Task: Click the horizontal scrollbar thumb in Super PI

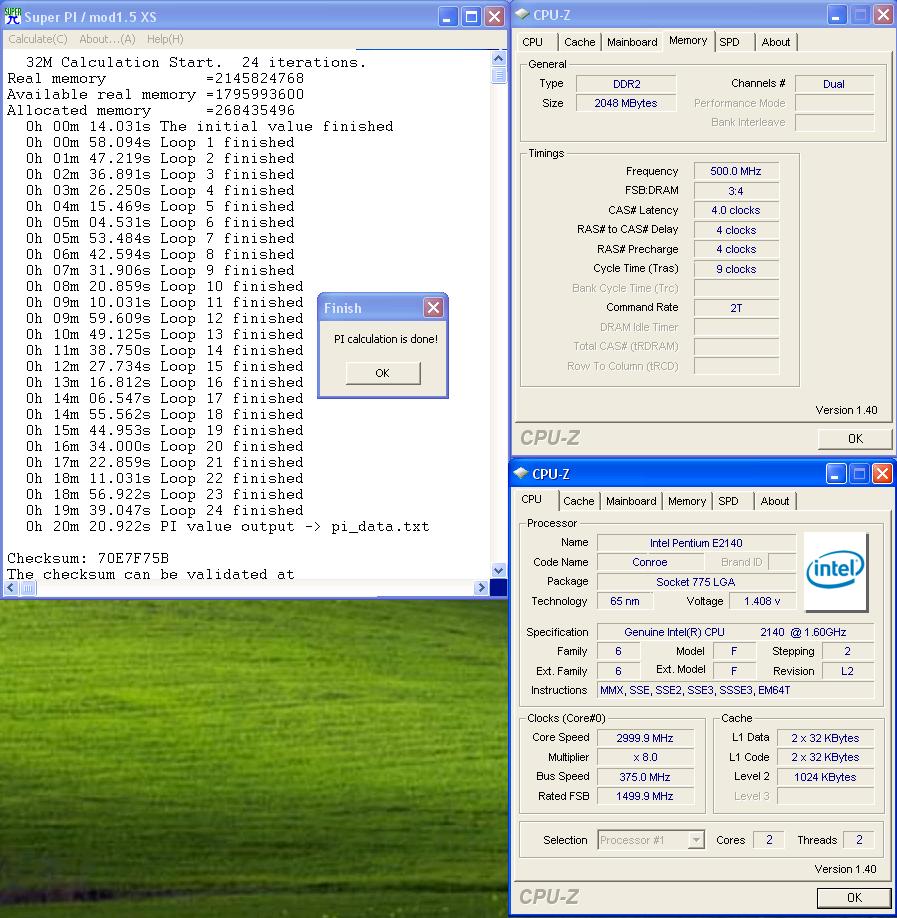Action: [28, 588]
